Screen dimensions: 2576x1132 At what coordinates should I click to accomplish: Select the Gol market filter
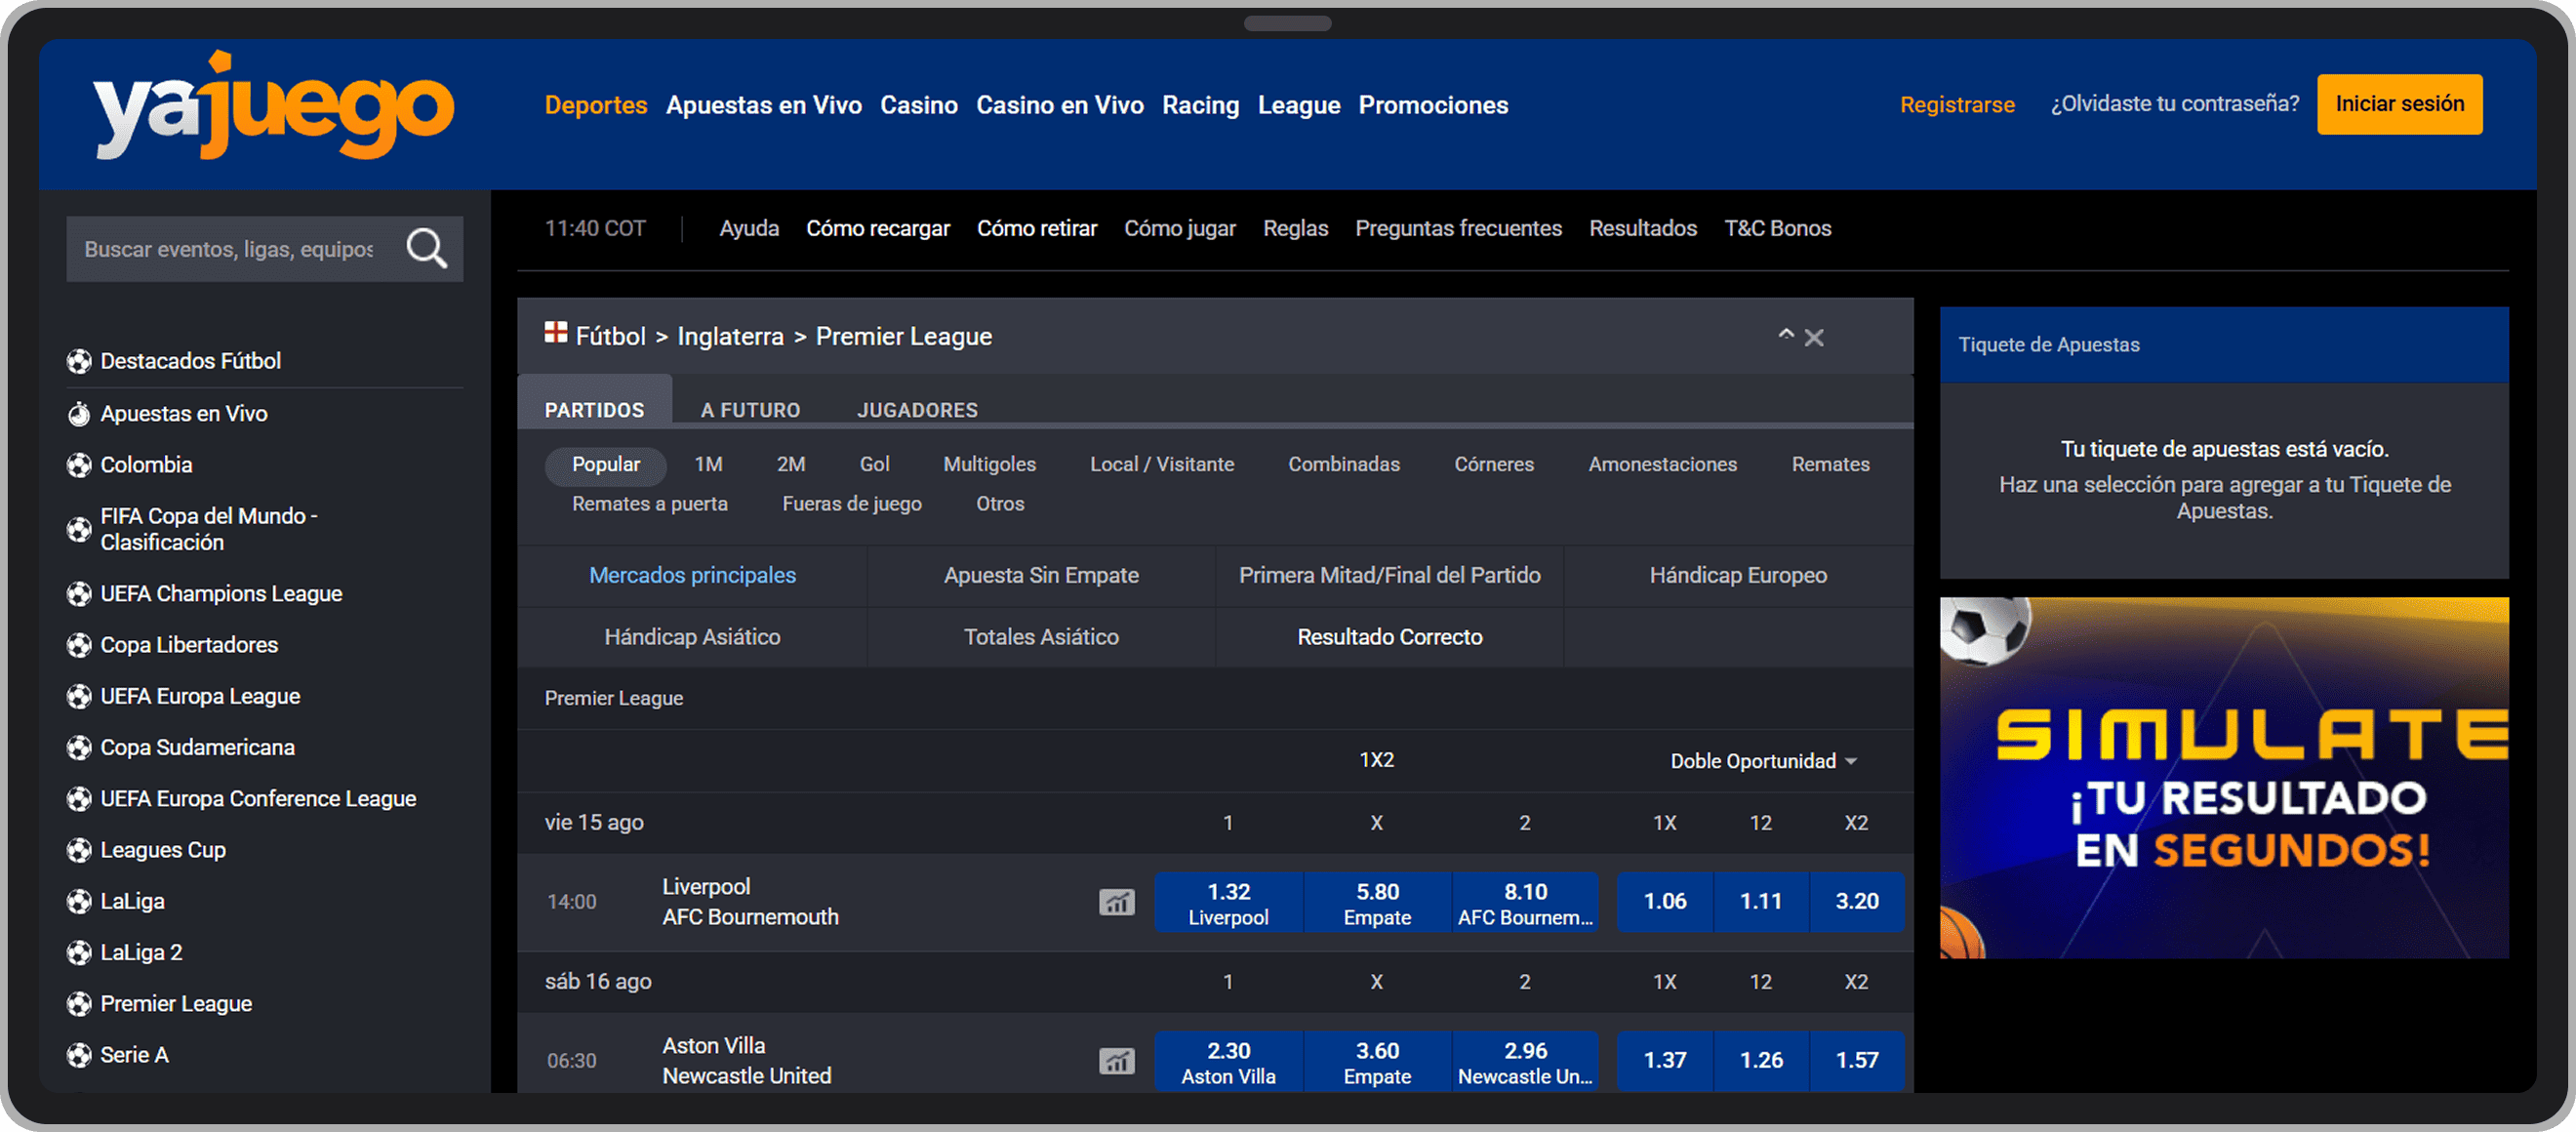(x=874, y=464)
